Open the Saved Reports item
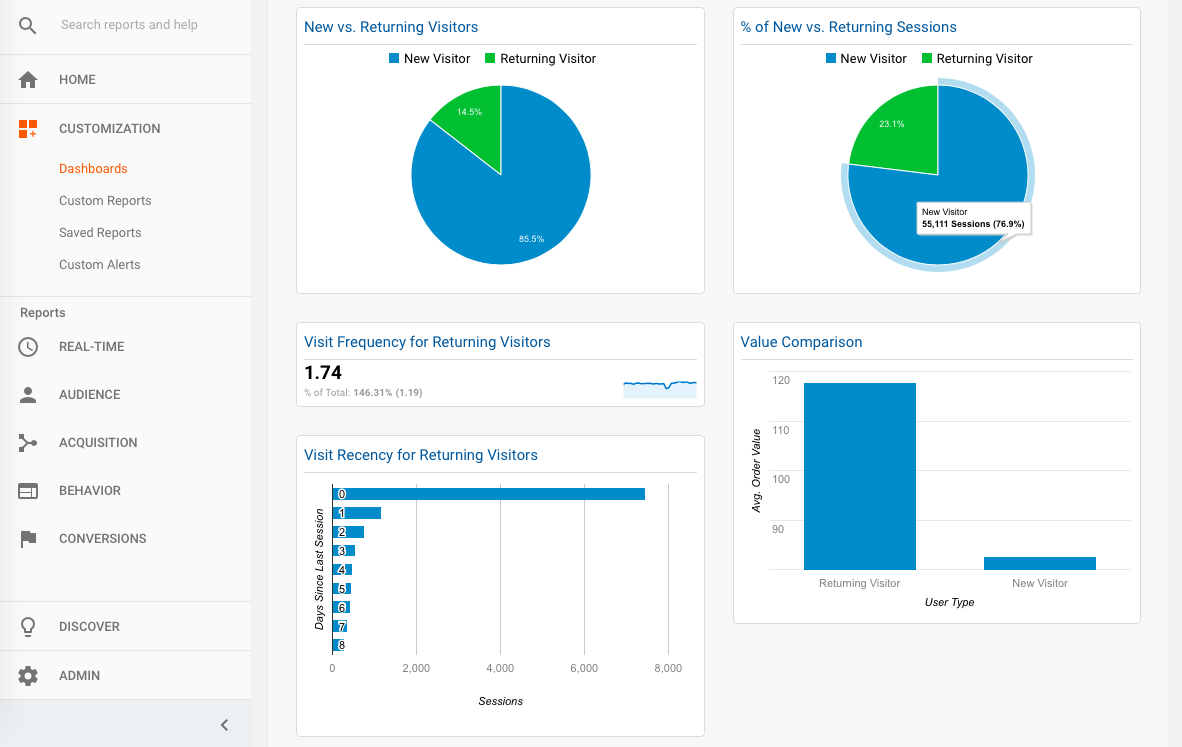 [100, 233]
